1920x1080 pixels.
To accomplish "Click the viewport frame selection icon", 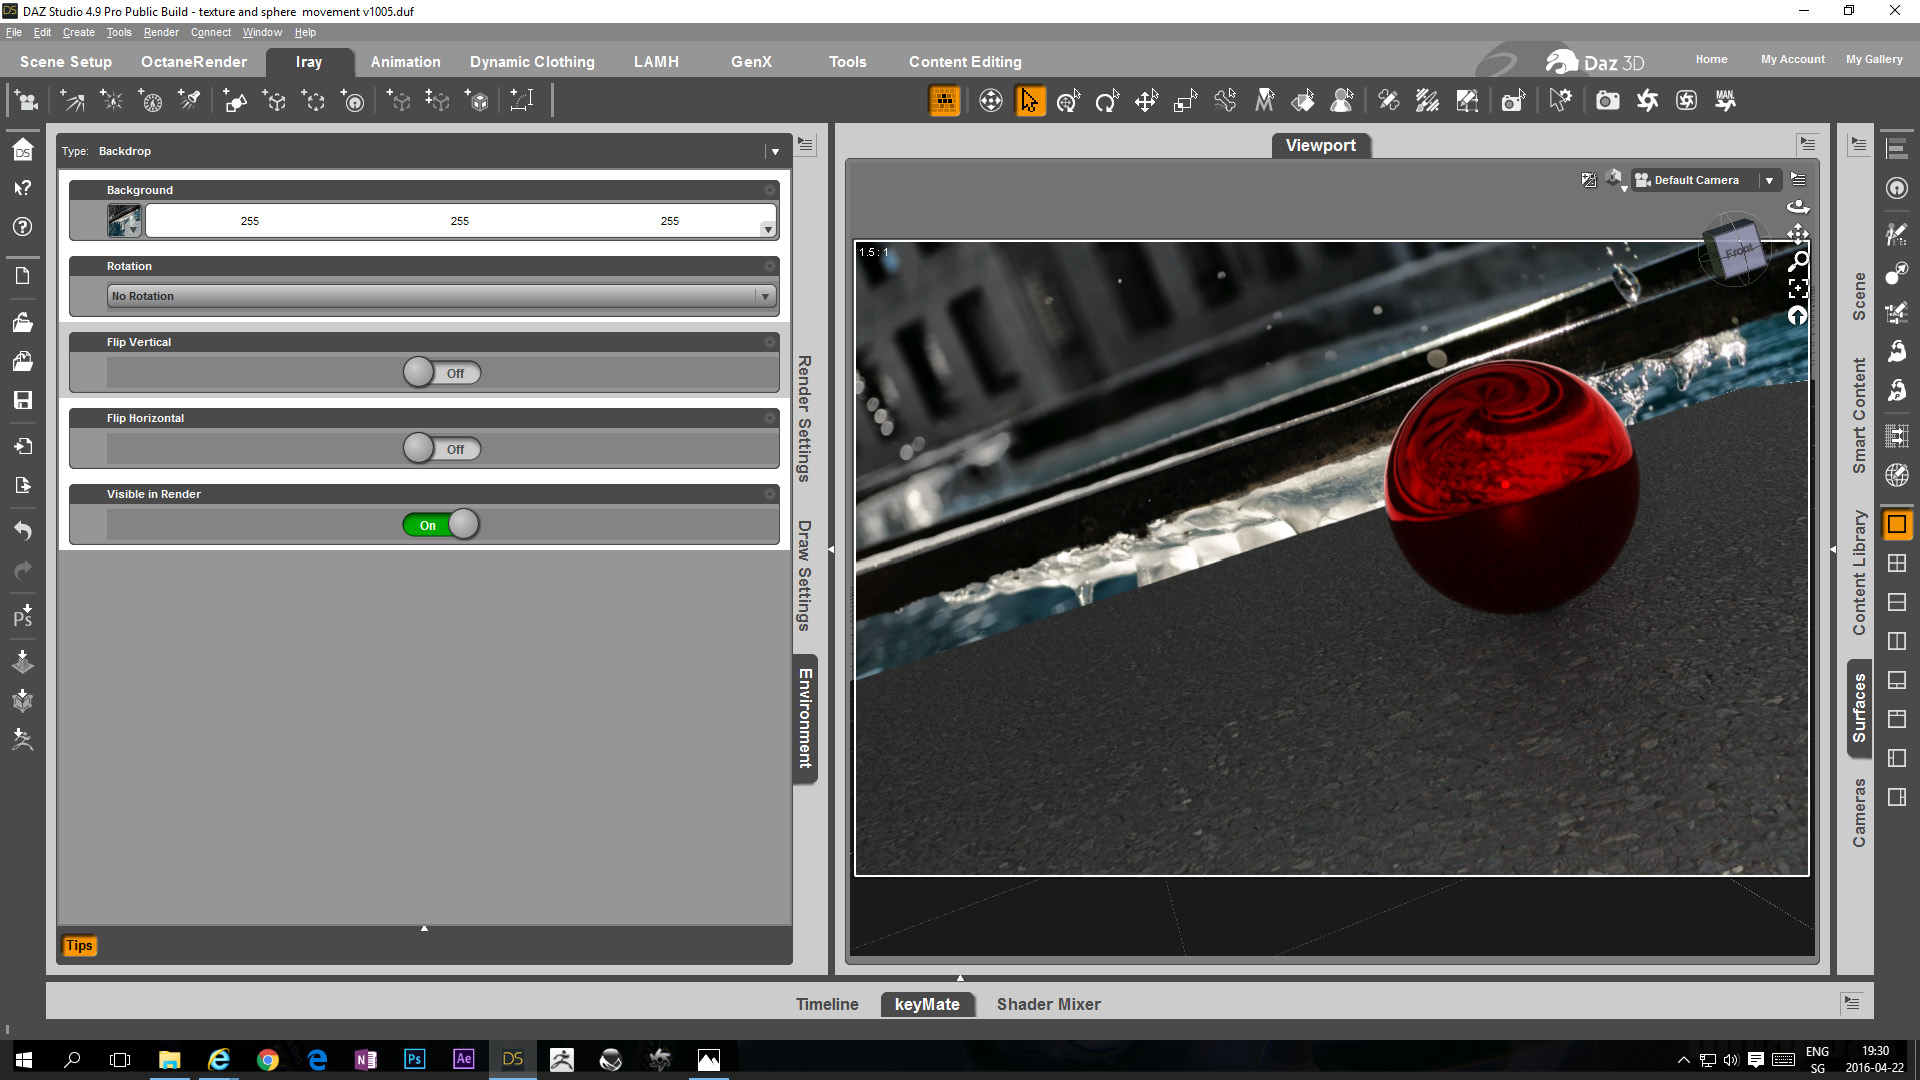I will 1797,289.
